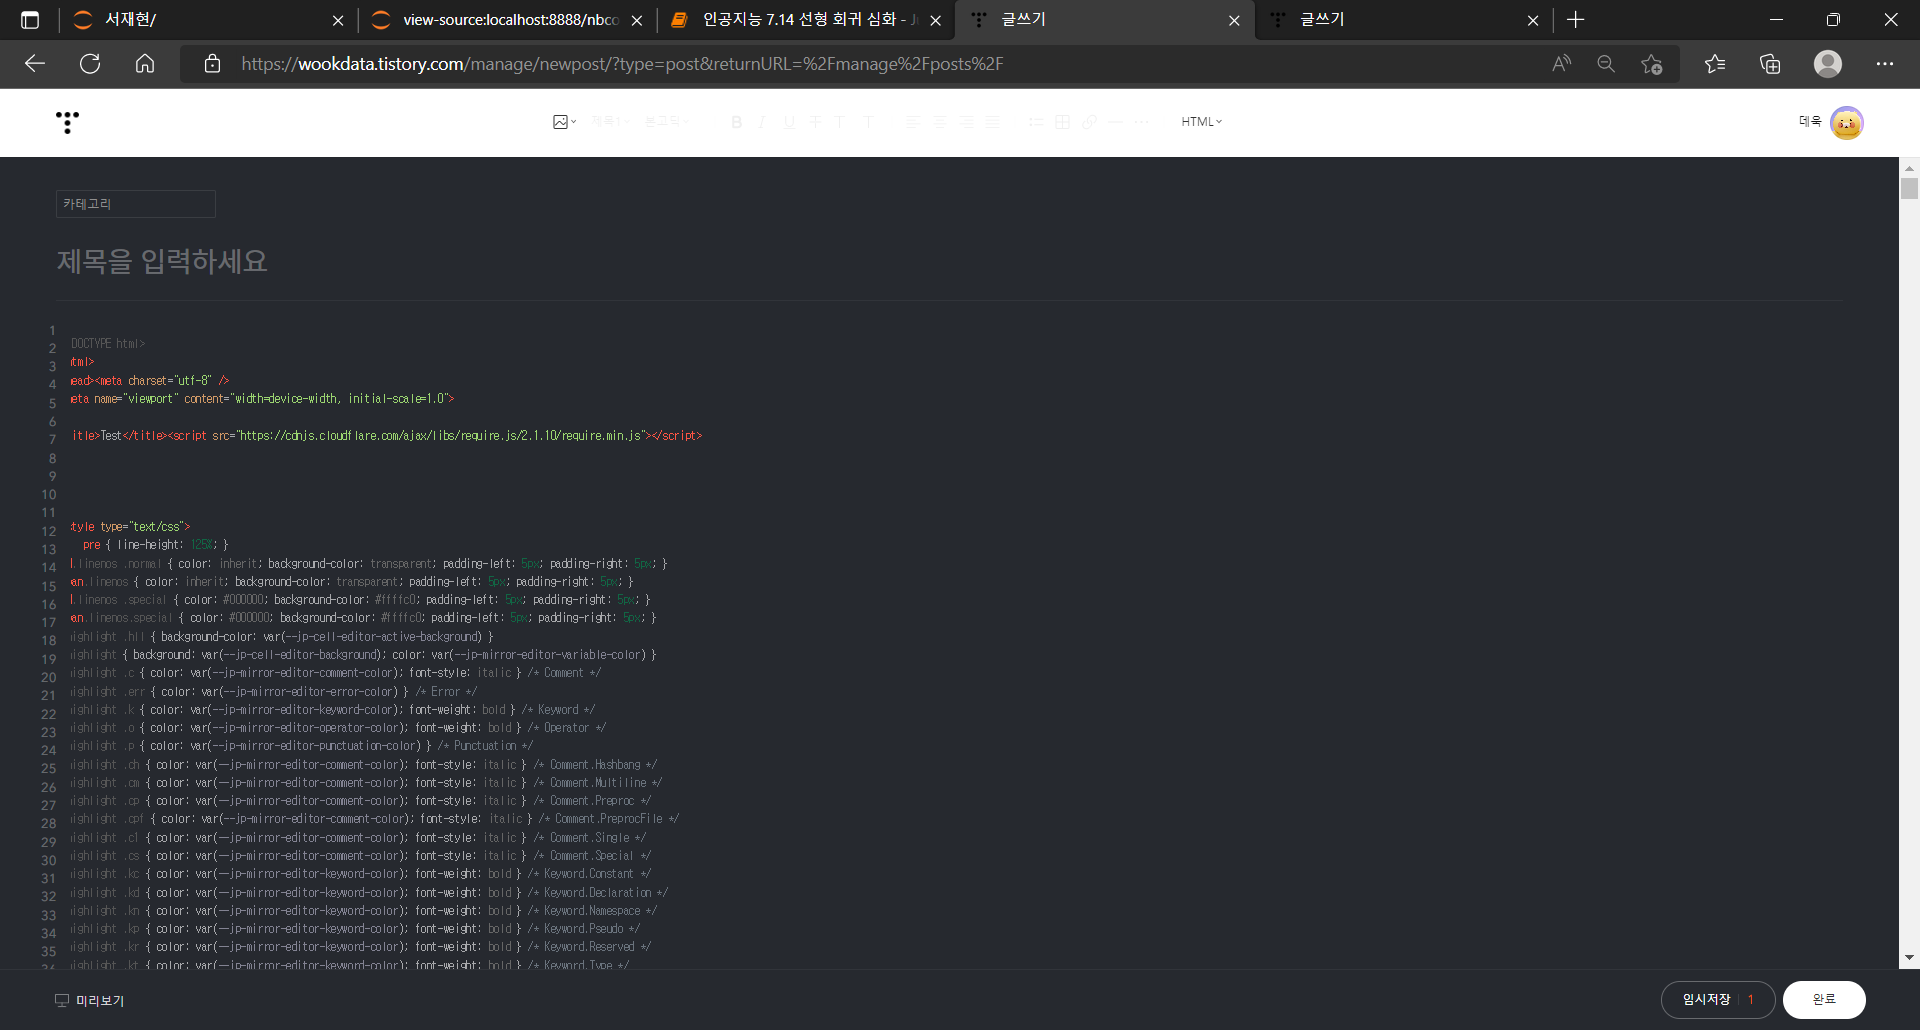
Task: Open the tab actions menu icon
Action: pos(30,20)
